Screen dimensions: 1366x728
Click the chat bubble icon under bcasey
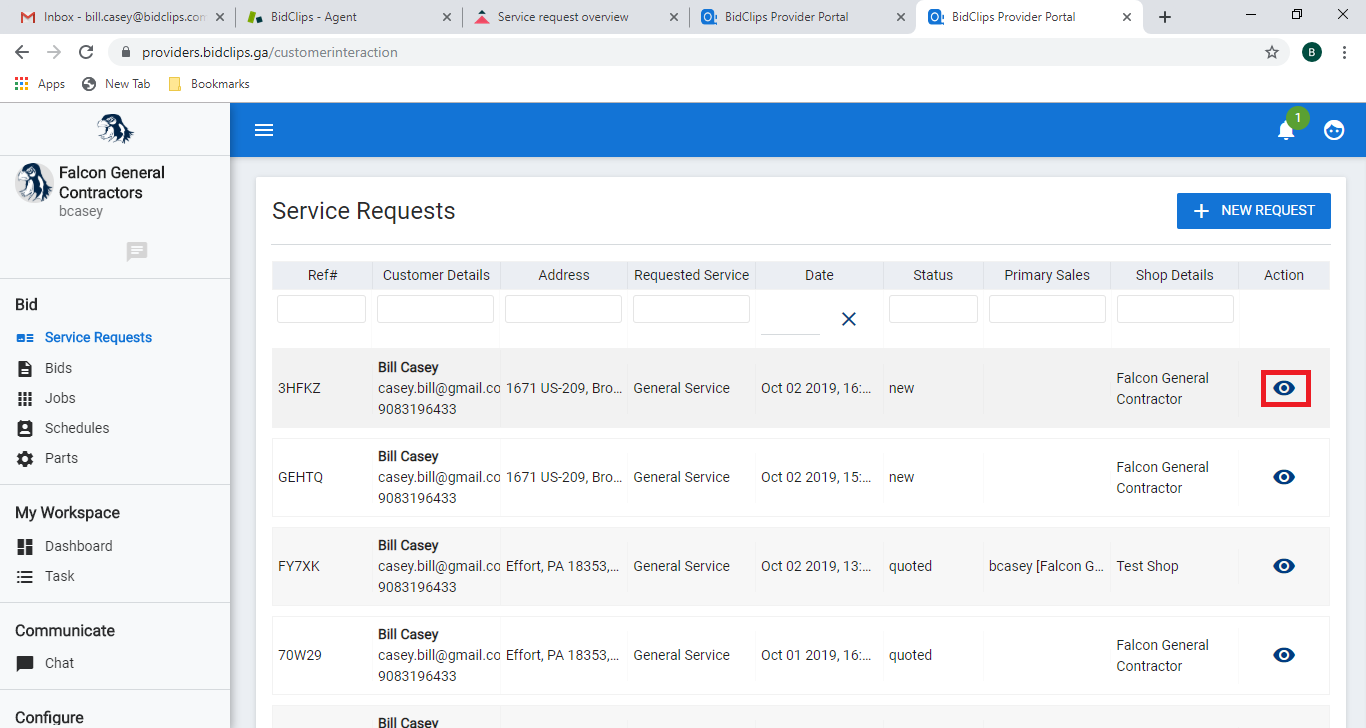[137, 252]
